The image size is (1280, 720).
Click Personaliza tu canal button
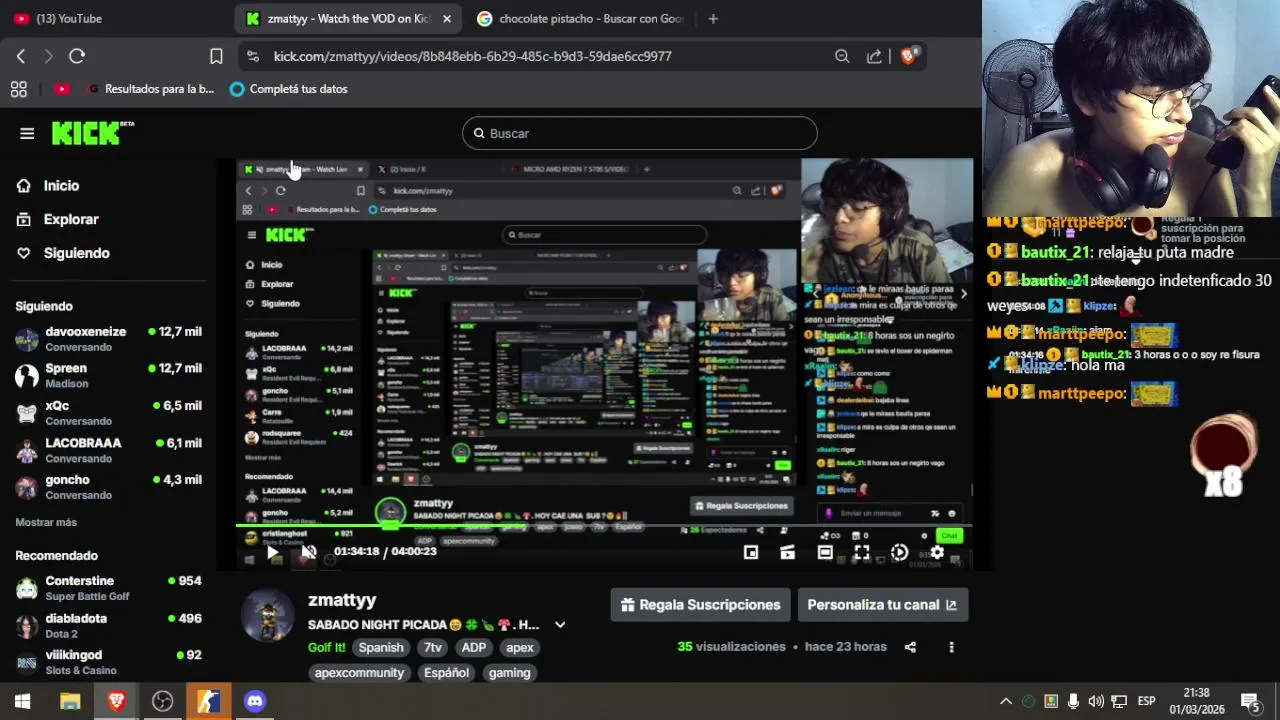click(882, 605)
